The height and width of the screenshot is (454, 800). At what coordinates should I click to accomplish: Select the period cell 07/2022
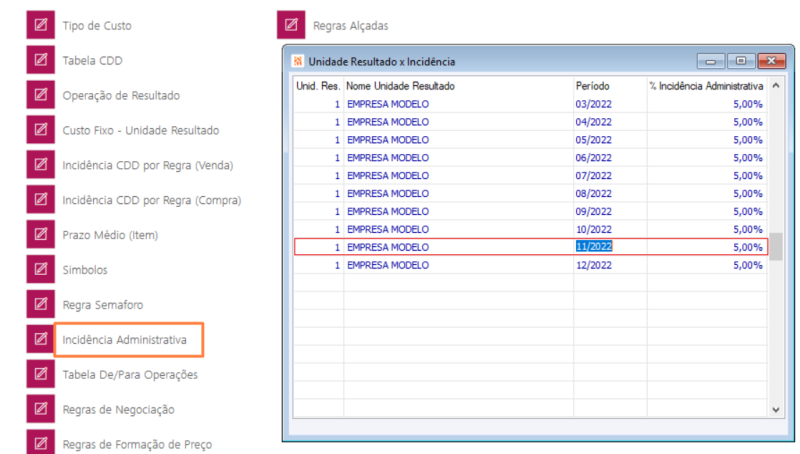(x=593, y=175)
